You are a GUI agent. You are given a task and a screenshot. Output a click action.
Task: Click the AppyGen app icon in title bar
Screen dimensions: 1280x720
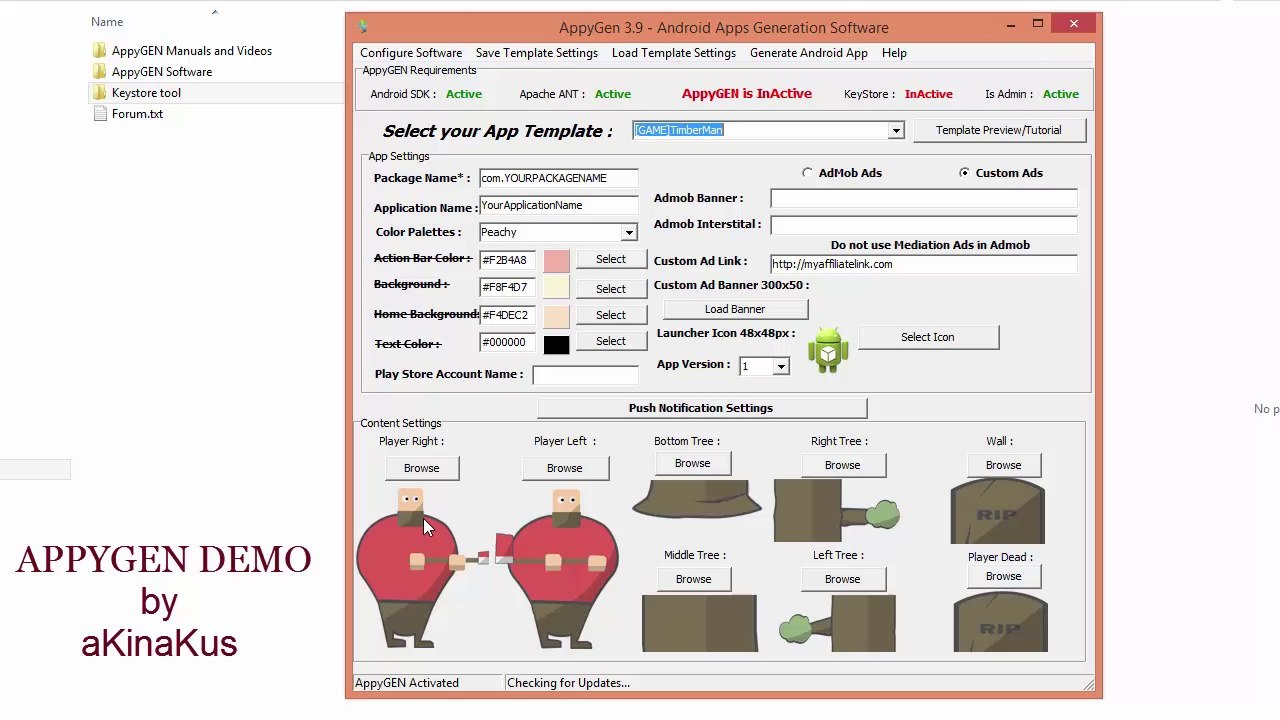(x=362, y=27)
